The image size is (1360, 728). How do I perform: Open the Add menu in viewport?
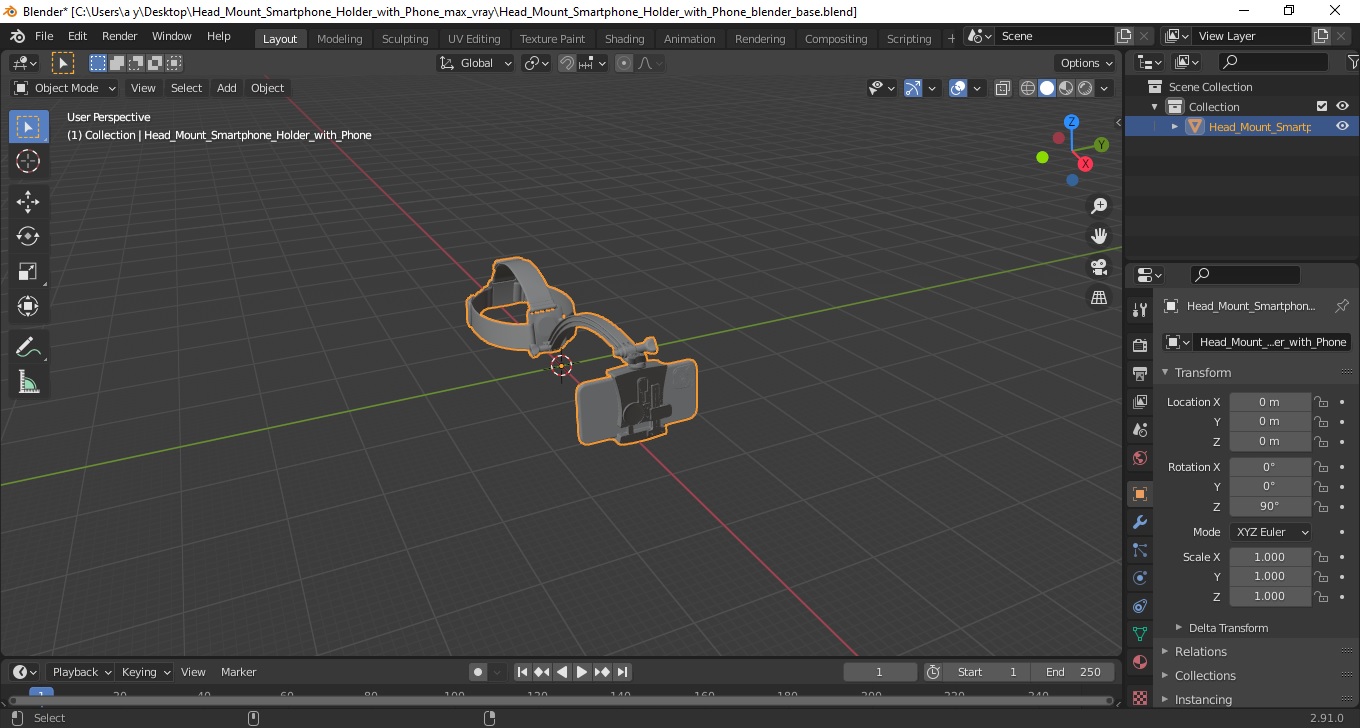227,88
